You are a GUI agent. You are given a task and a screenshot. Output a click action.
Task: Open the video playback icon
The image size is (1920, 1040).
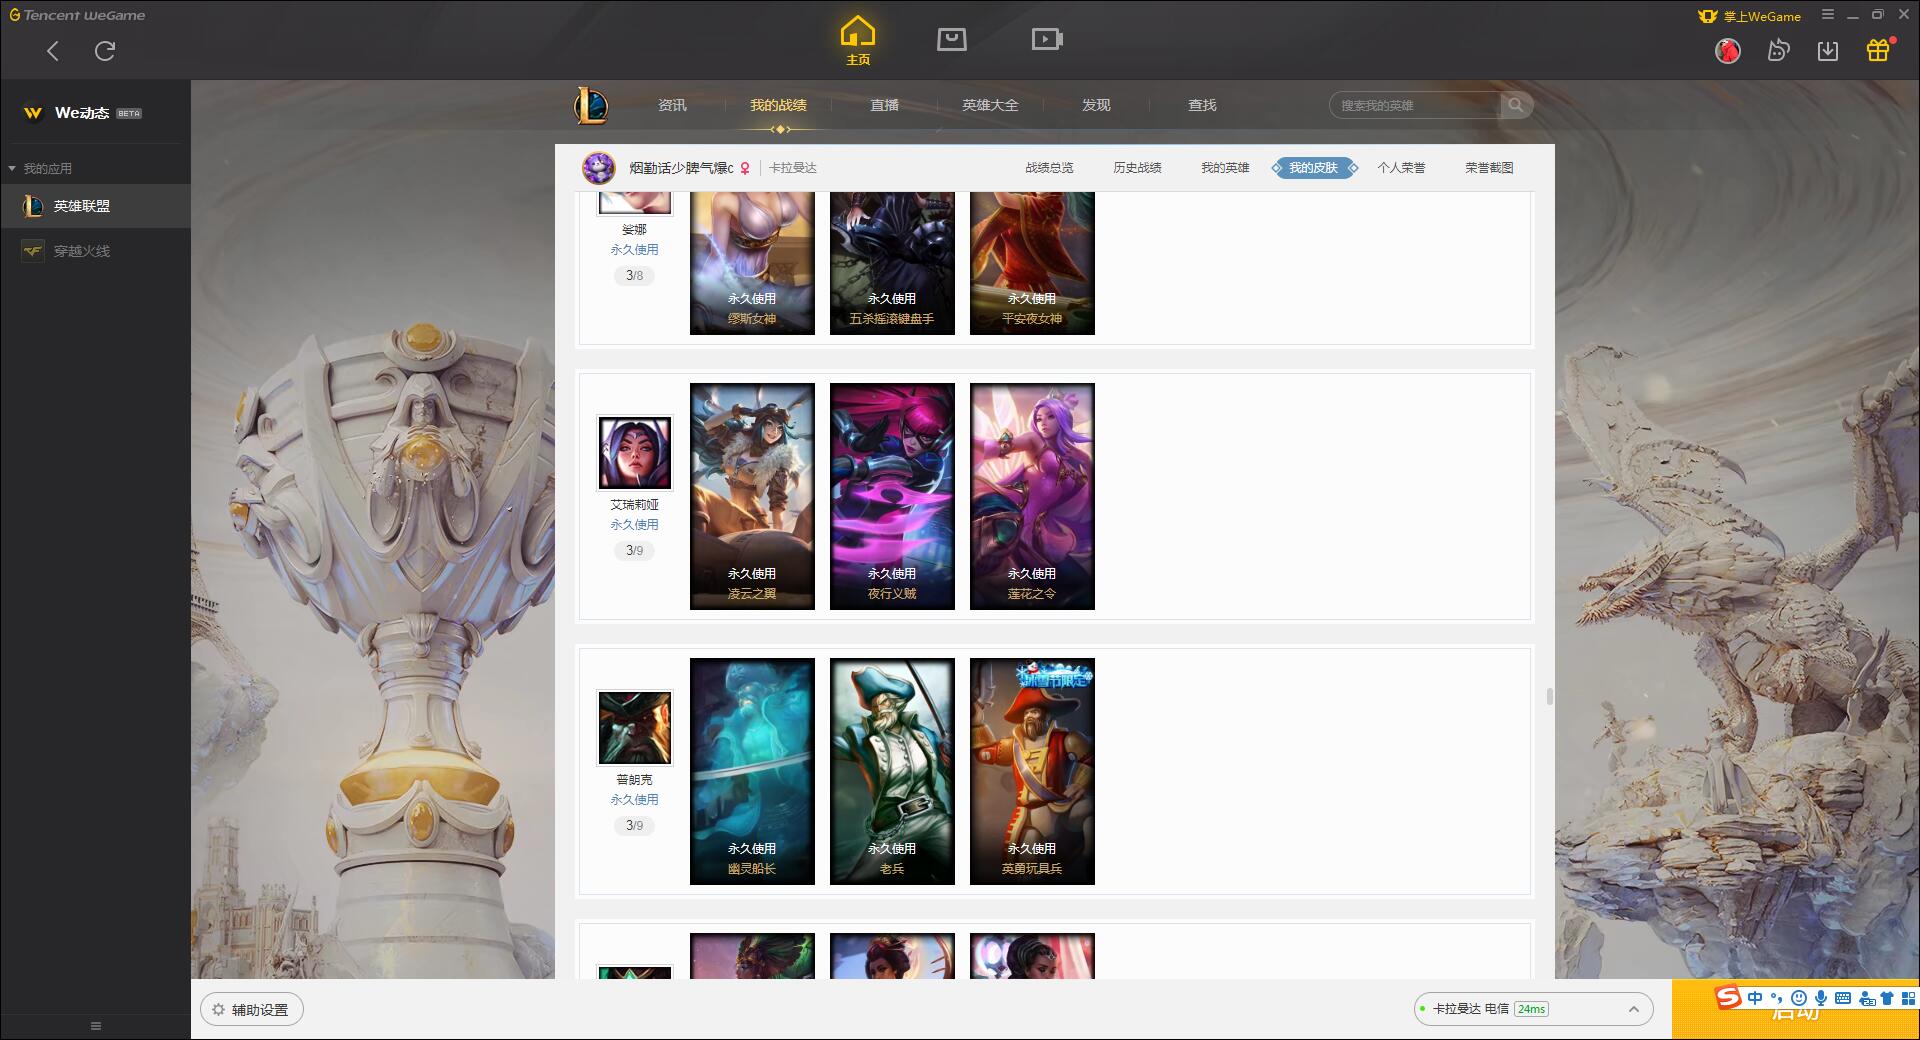[1046, 40]
